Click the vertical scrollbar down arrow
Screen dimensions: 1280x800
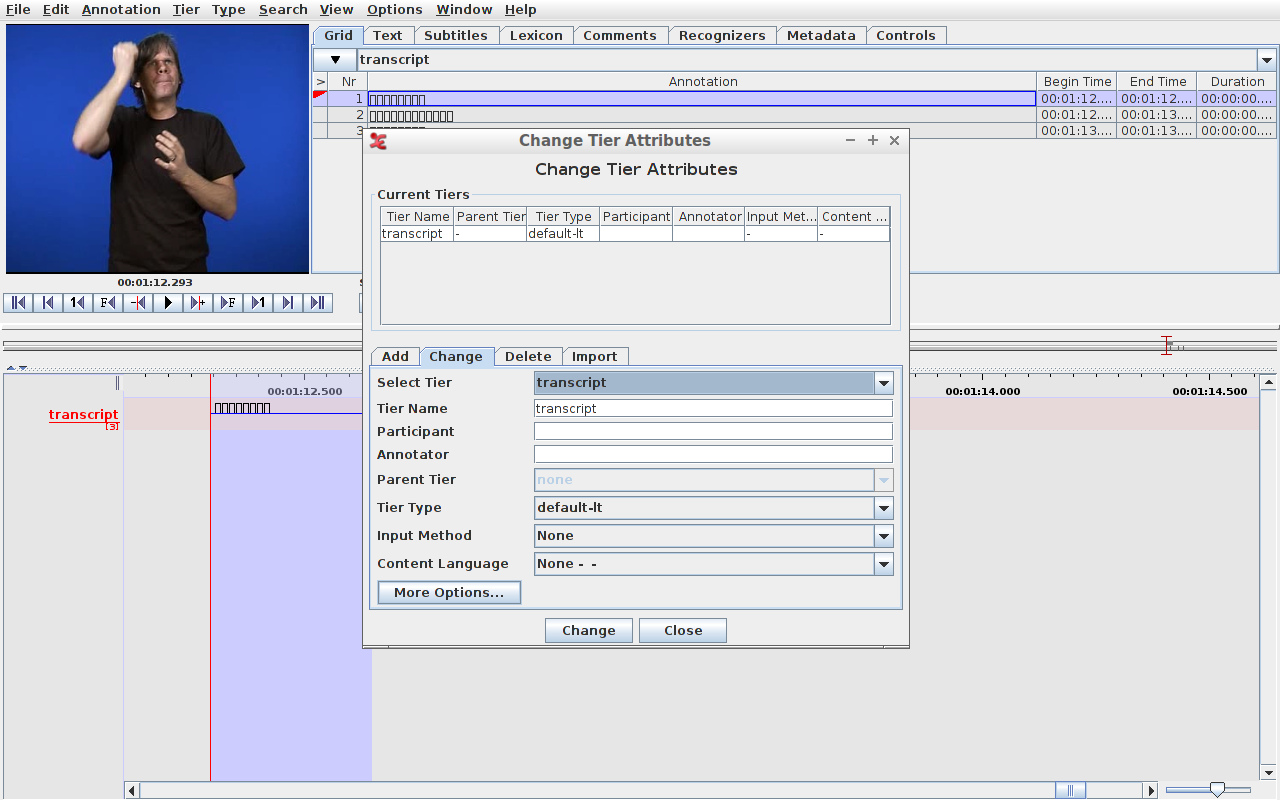tap(1269, 773)
